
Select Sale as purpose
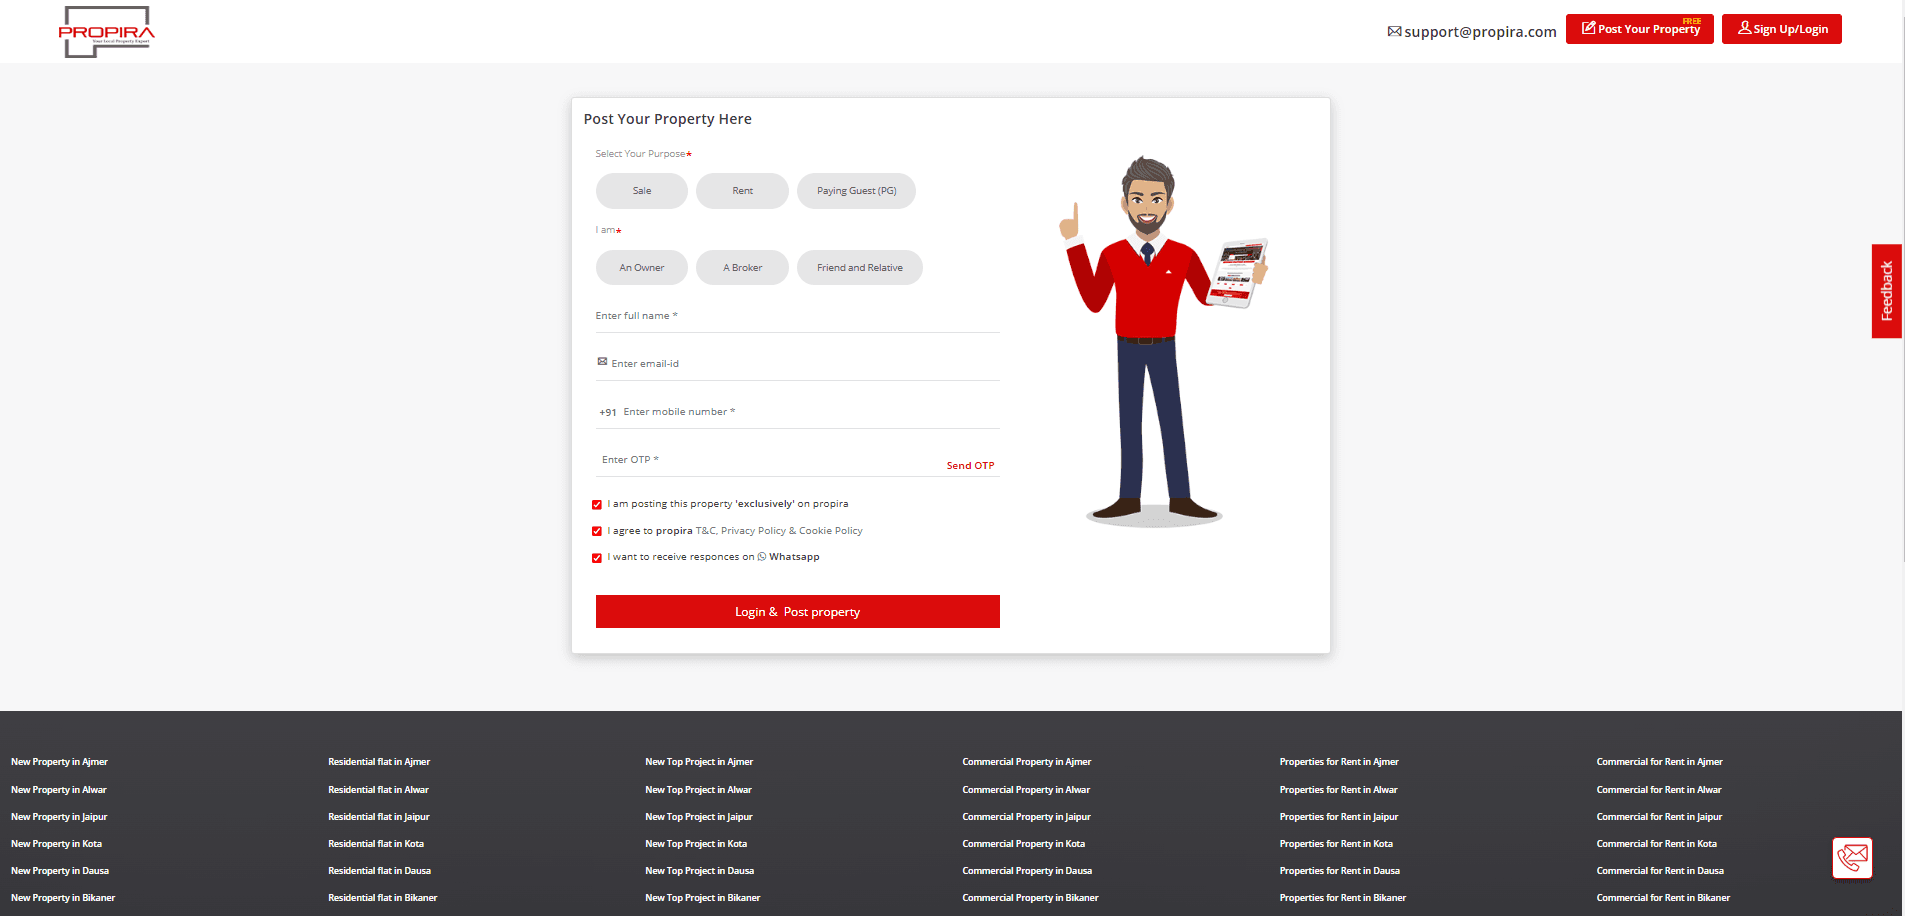pos(642,191)
